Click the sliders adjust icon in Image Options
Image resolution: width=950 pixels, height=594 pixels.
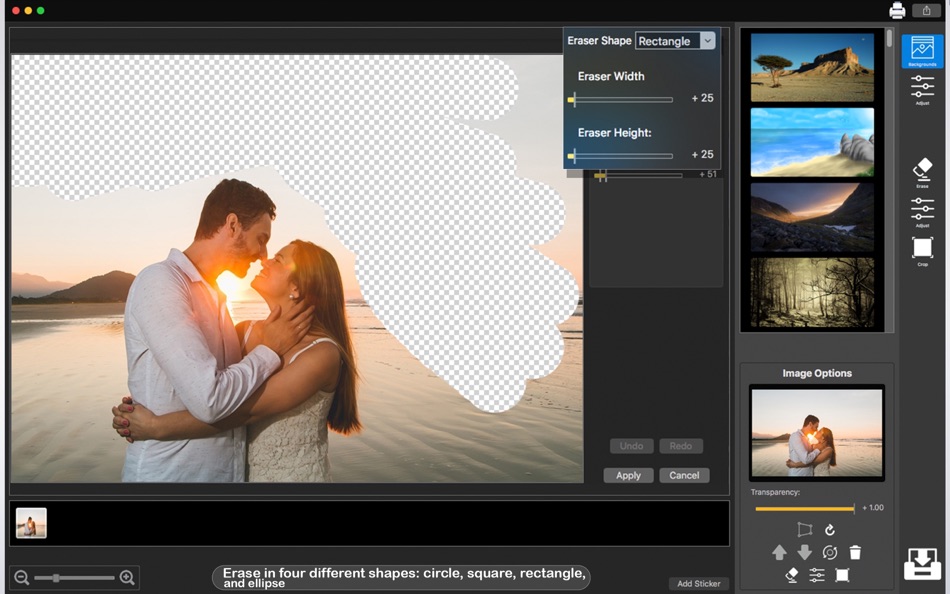click(x=817, y=575)
